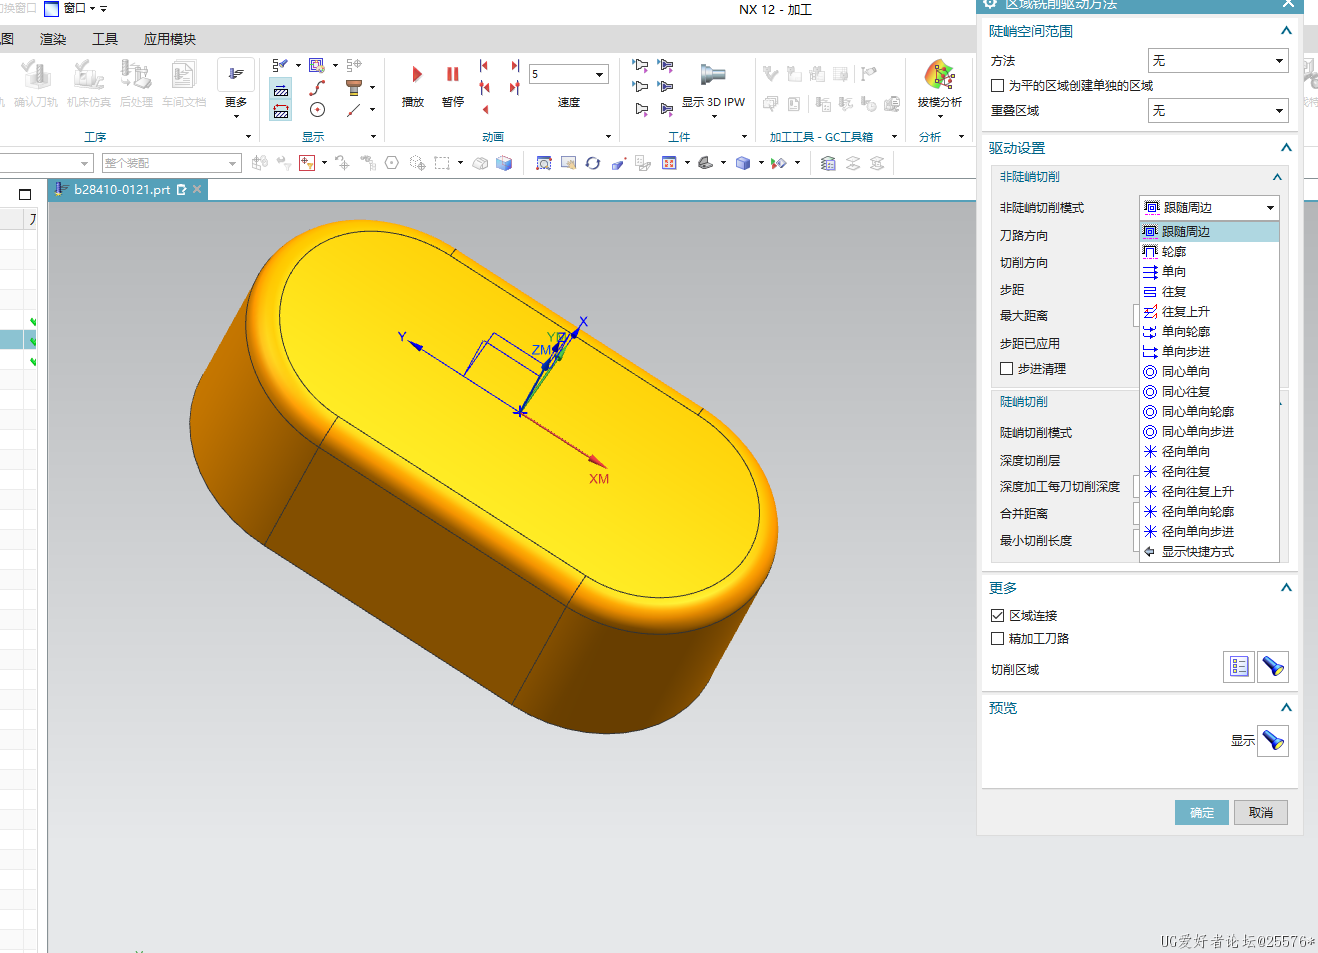
Task: Select 显示快捷方式 in dropdown list
Action: [x=1209, y=552]
